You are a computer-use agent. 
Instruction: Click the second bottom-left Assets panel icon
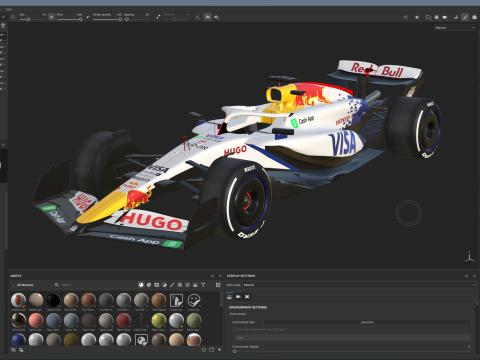[21, 350]
